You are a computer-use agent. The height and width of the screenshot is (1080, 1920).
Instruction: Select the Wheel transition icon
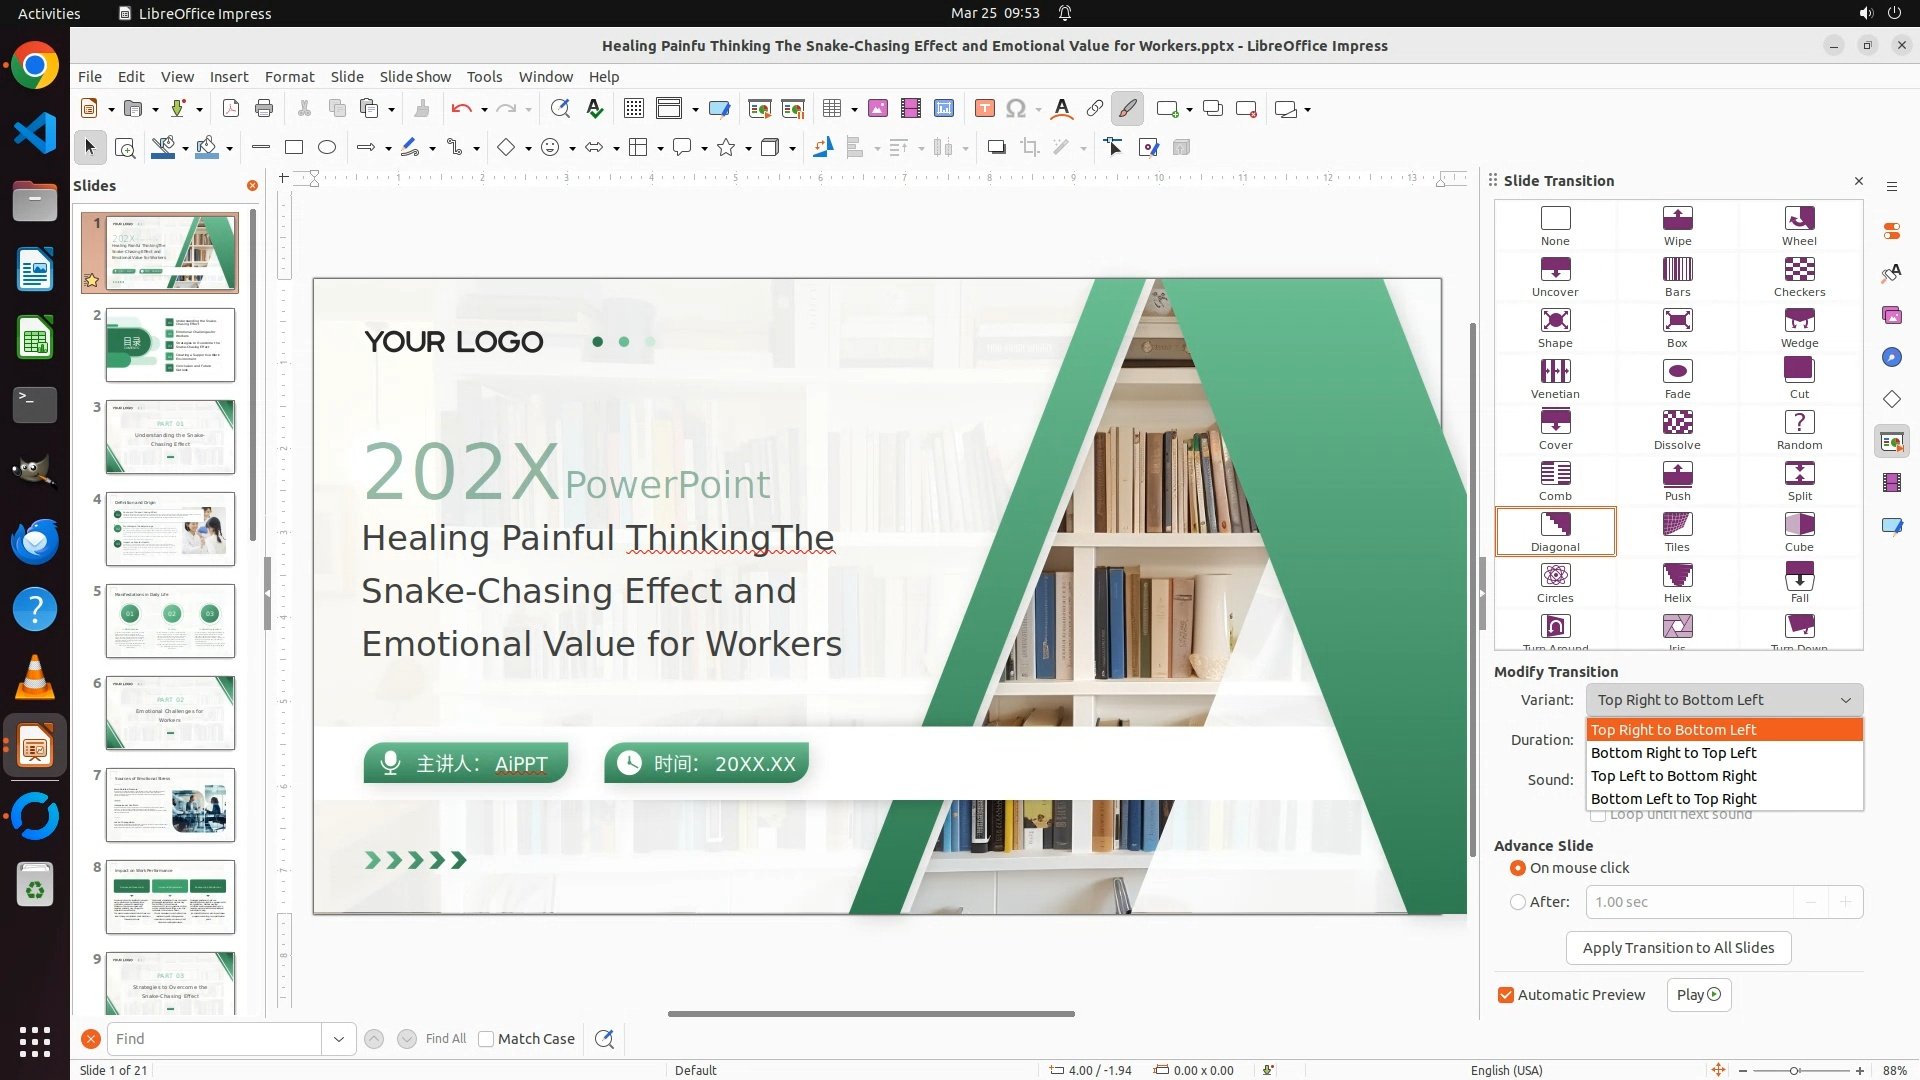pos(1799,219)
